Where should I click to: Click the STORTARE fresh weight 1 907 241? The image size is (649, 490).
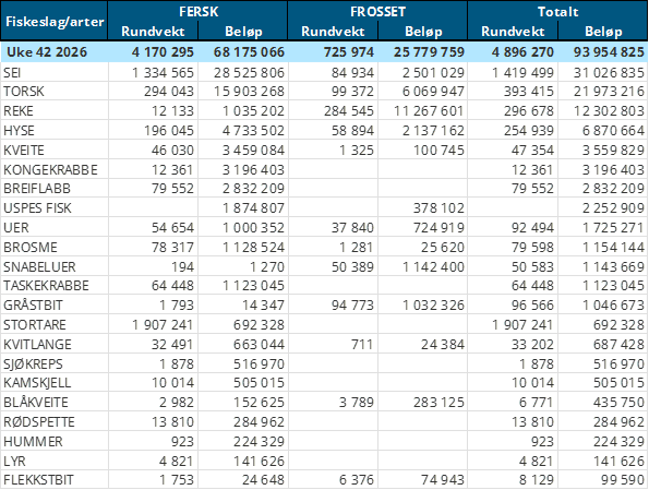pyautogui.click(x=162, y=325)
